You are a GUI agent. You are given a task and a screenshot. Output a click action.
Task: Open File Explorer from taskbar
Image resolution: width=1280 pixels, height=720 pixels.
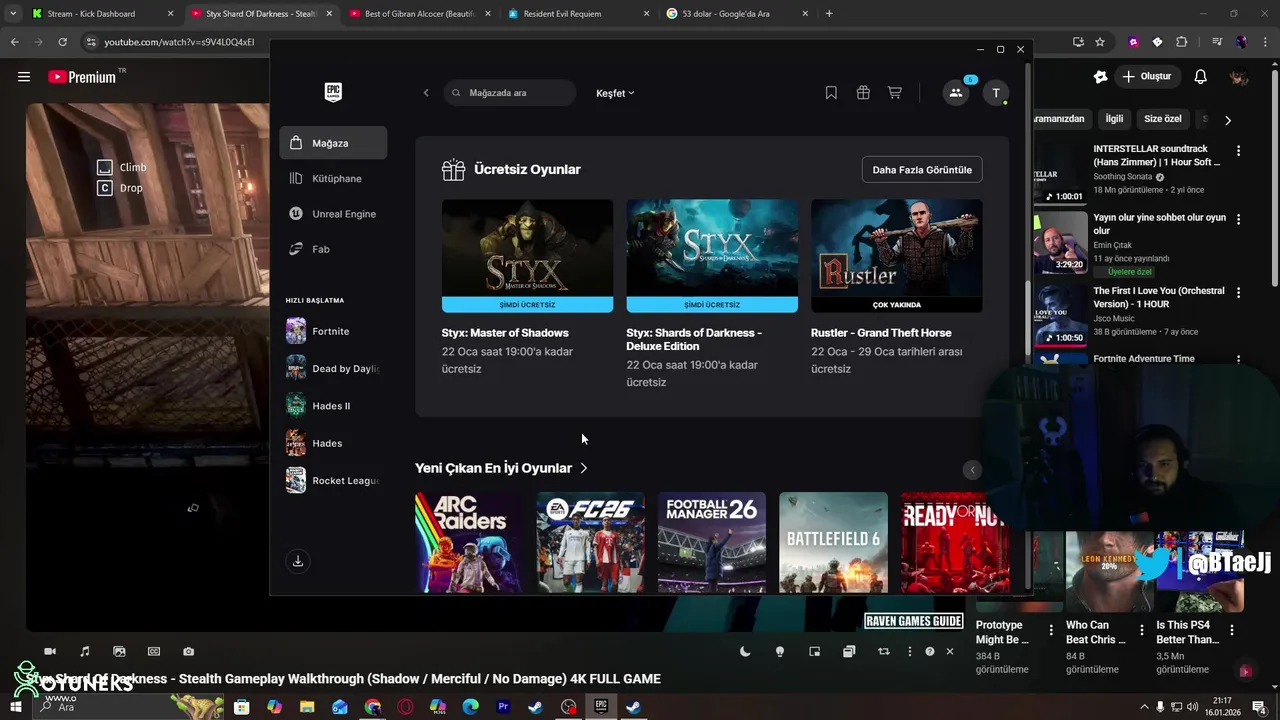307,706
